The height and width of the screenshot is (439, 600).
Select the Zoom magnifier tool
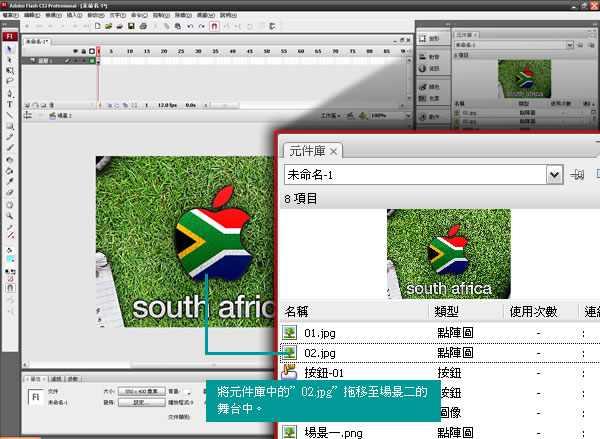click(10, 216)
